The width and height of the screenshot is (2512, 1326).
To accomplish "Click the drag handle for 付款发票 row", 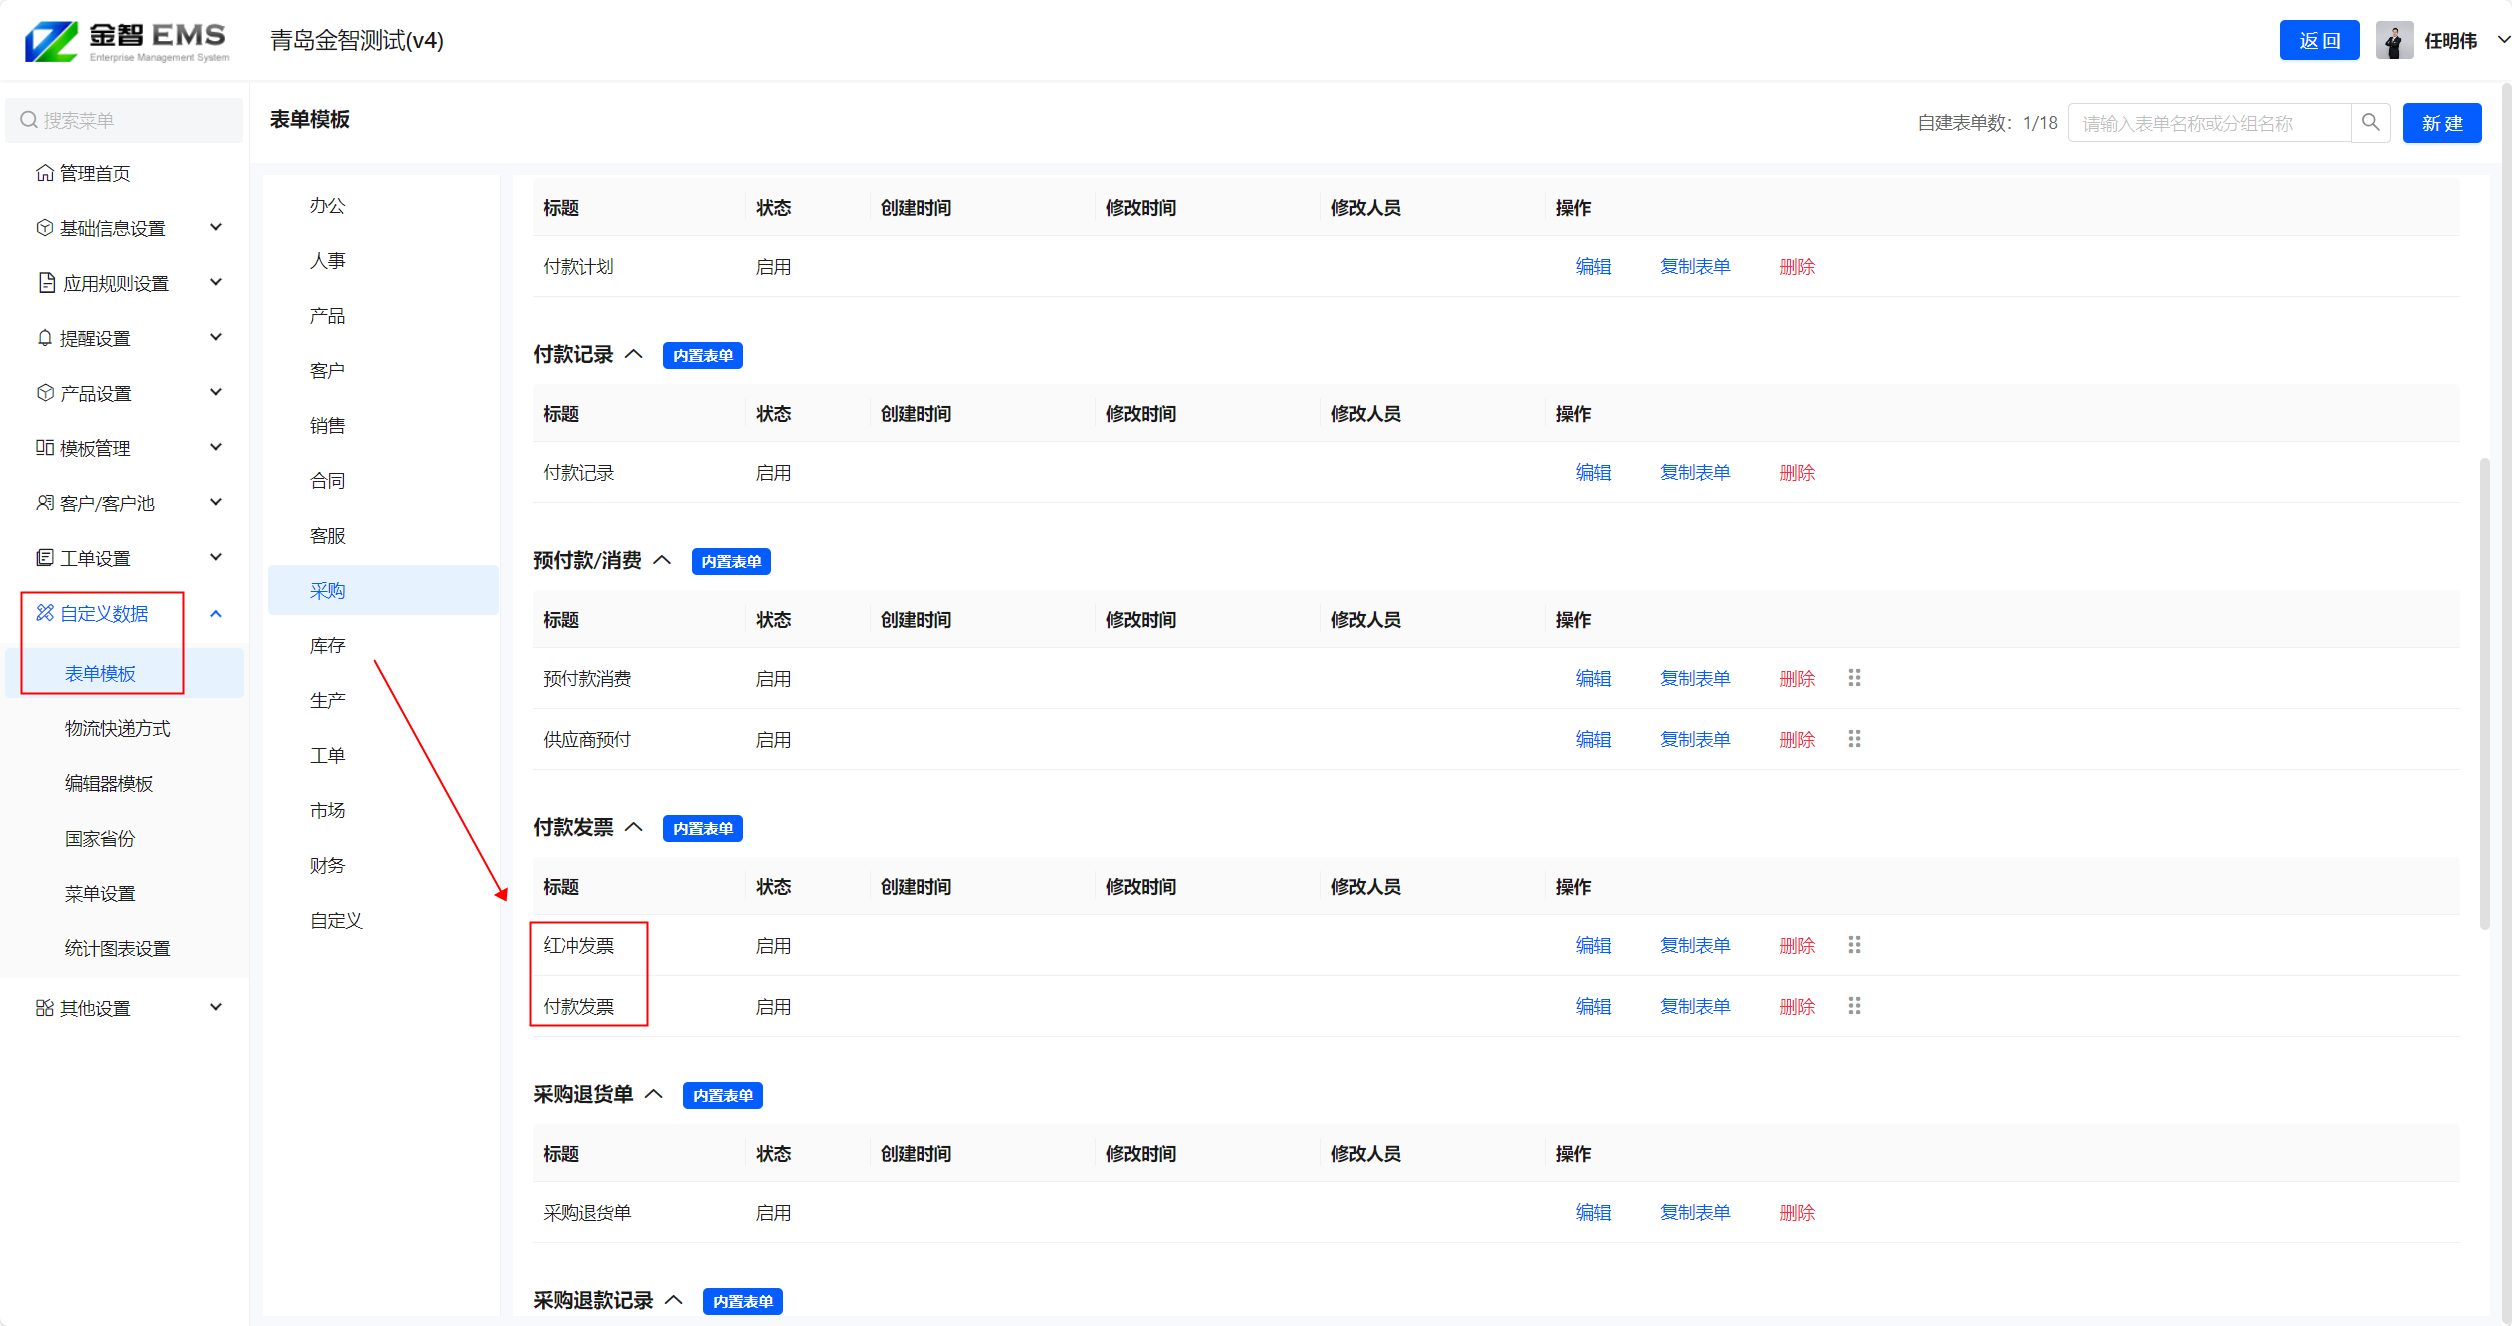I will [x=1854, y=1006].
